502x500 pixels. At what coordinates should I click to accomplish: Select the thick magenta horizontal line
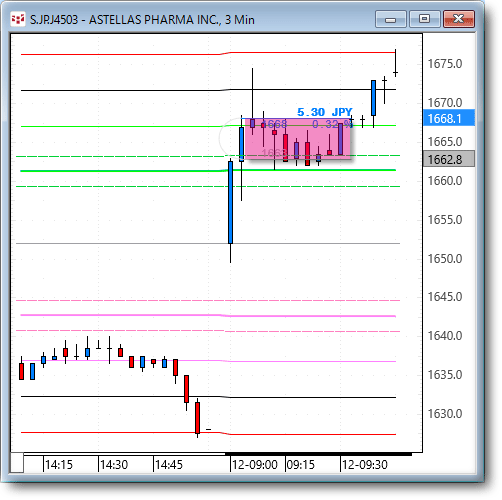point(208,315)
